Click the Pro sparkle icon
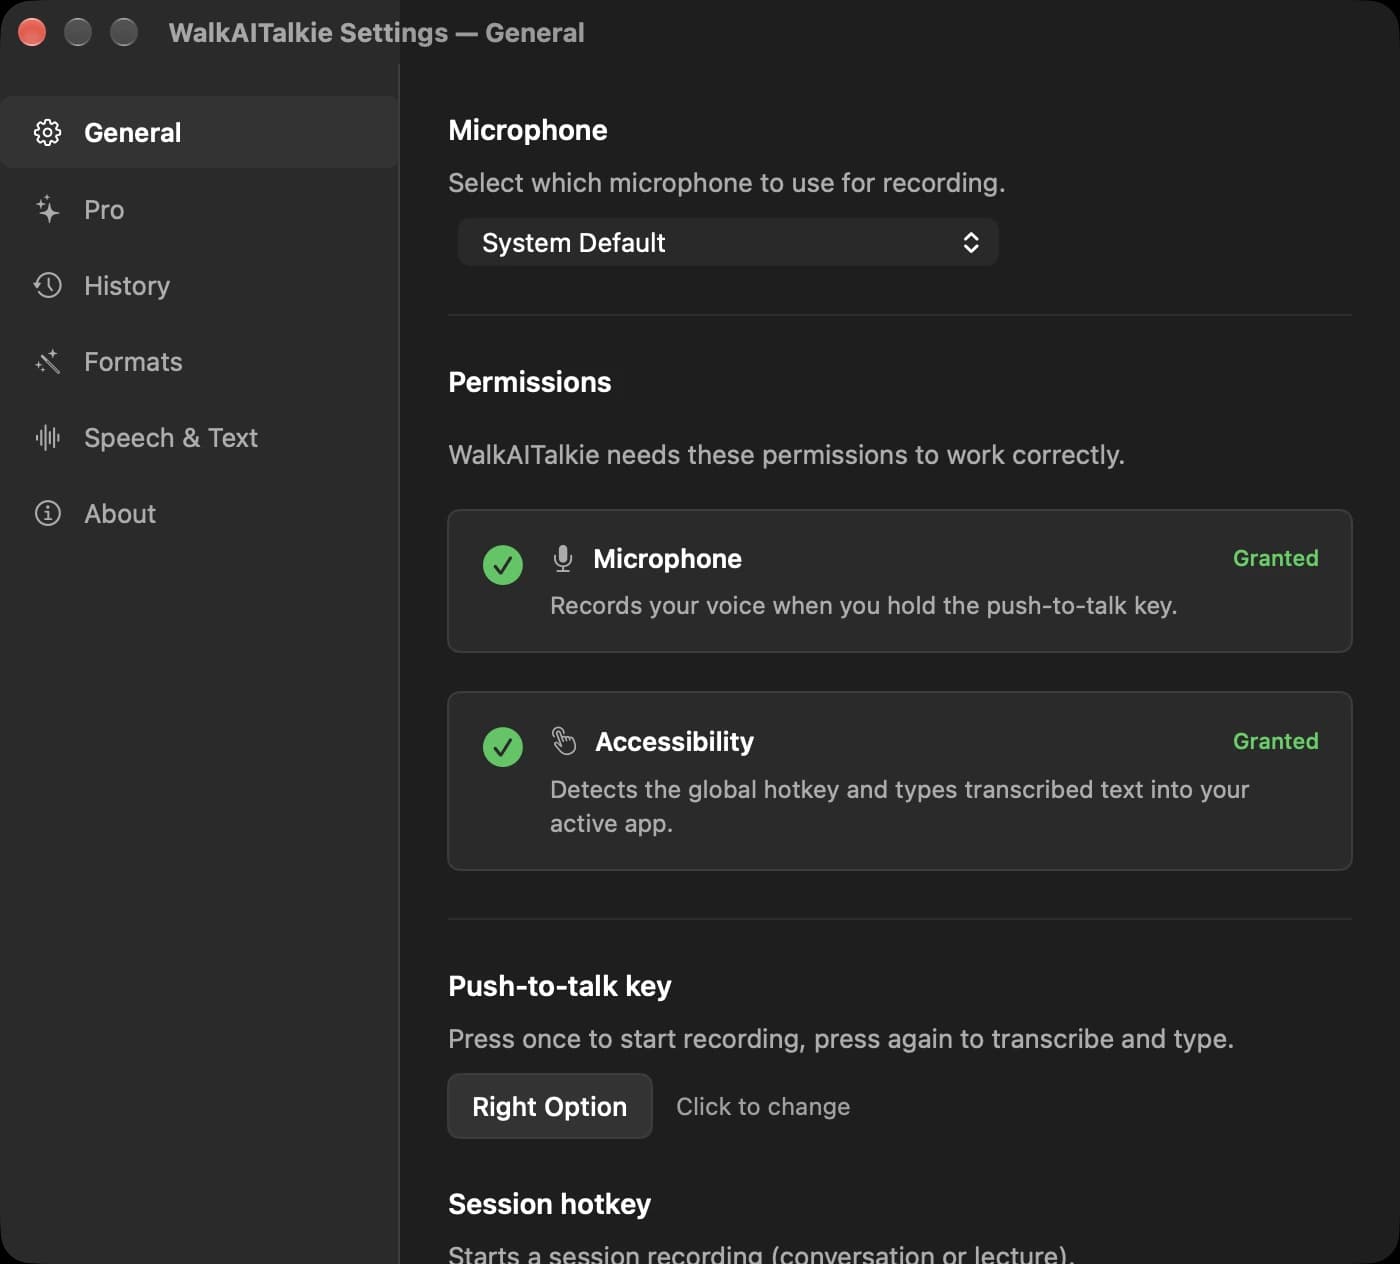The width and height of the screenshot is (1400, 1264). 47,209
